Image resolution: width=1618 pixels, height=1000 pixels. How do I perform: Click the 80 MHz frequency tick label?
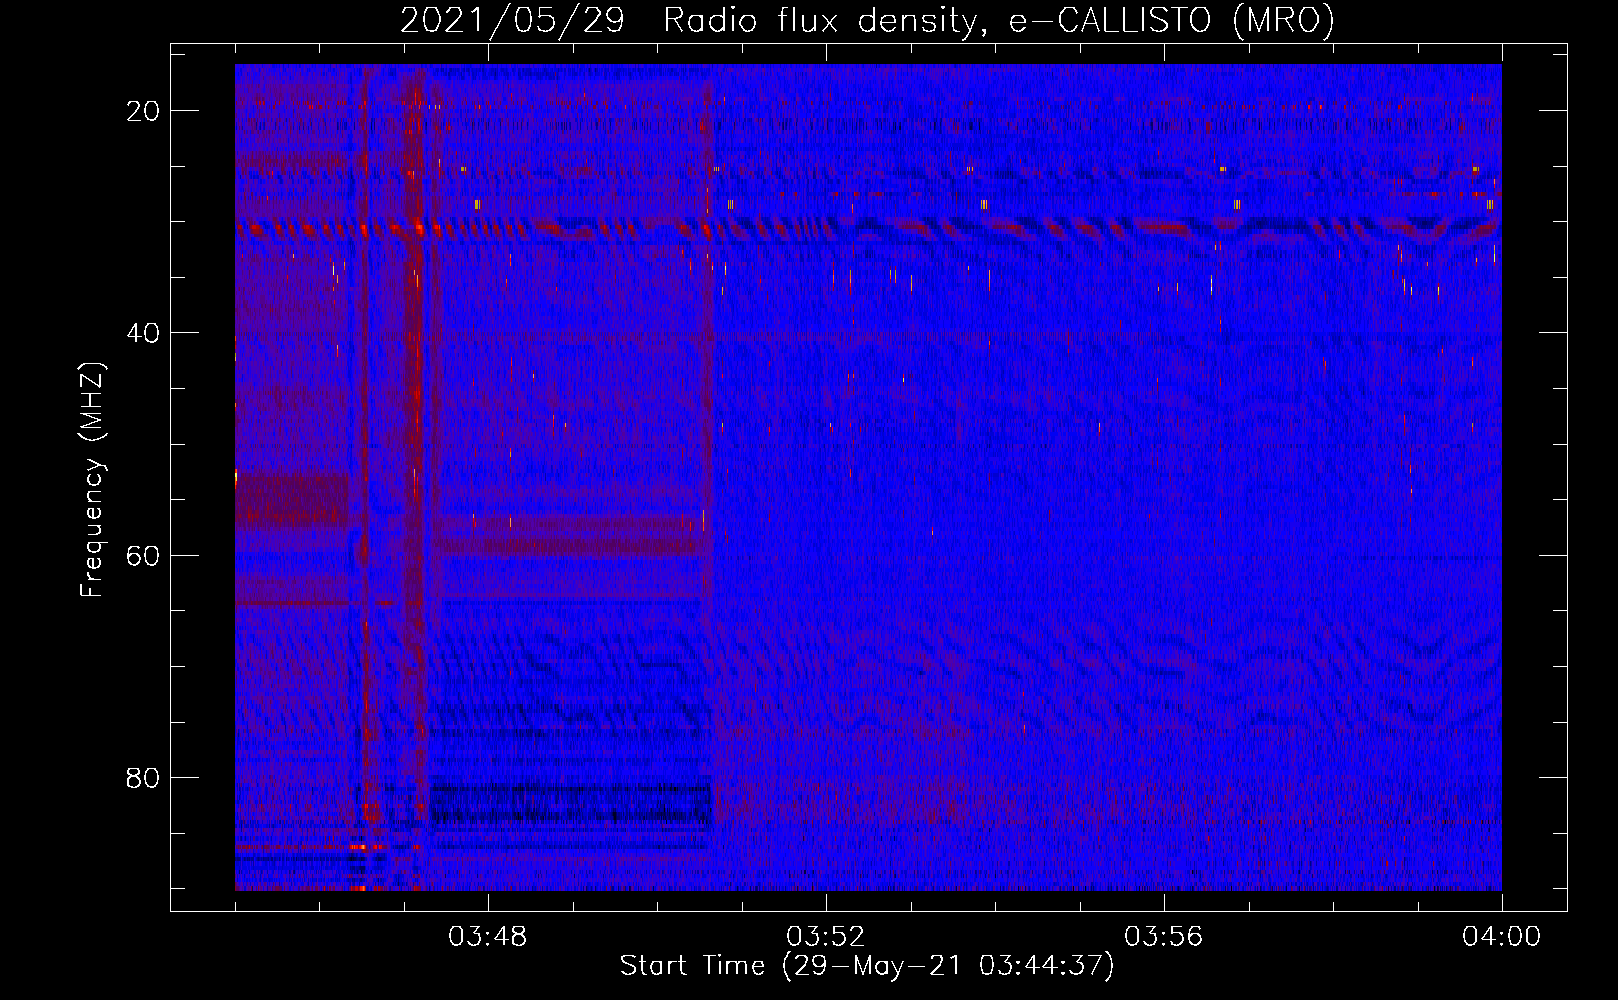click(x=143, y=778)
